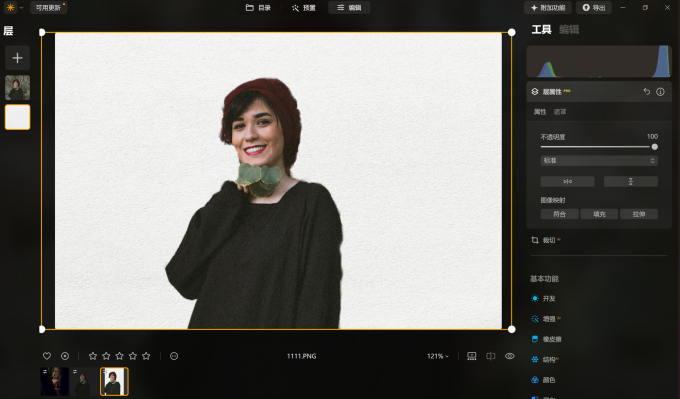Rate photo five stars

pos(146,356)
